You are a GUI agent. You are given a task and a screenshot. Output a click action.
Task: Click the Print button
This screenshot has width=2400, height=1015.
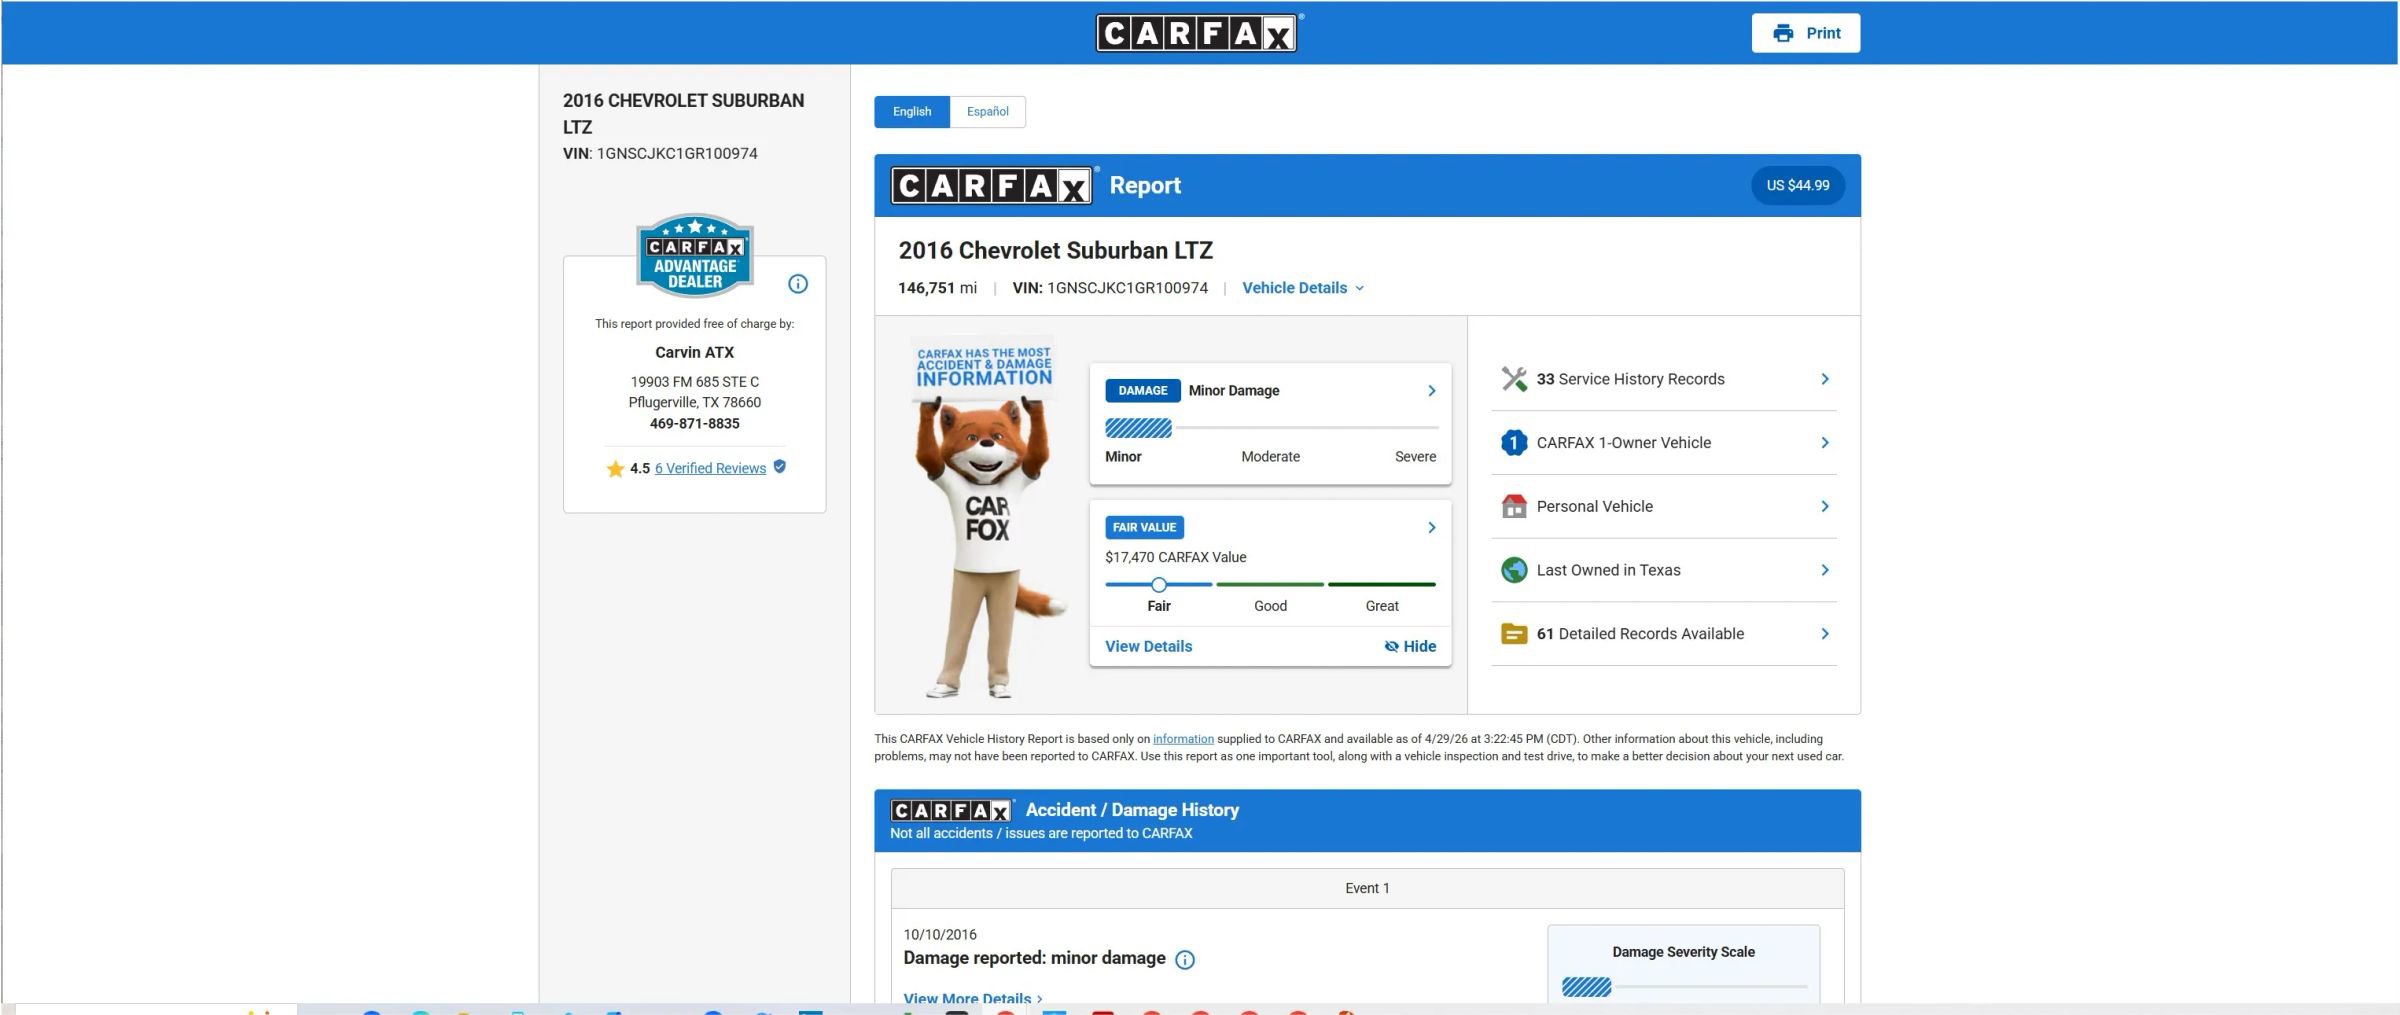coord(1806,33)
